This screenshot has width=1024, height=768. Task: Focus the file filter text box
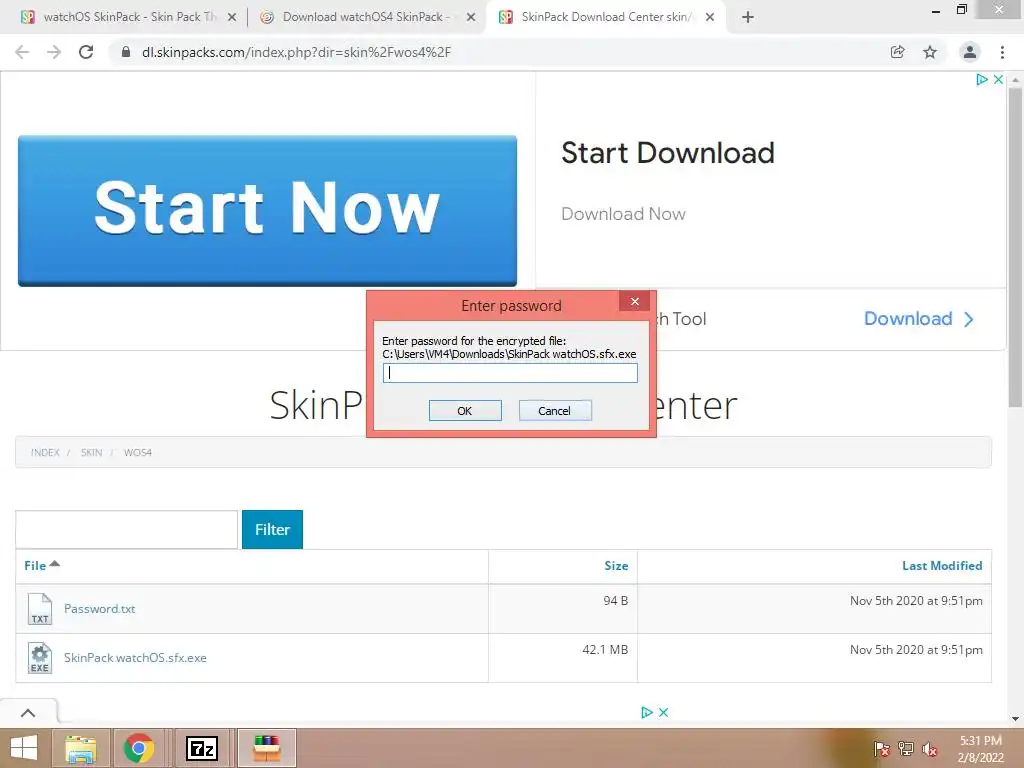pyautogui.click(x=127, y=529)
